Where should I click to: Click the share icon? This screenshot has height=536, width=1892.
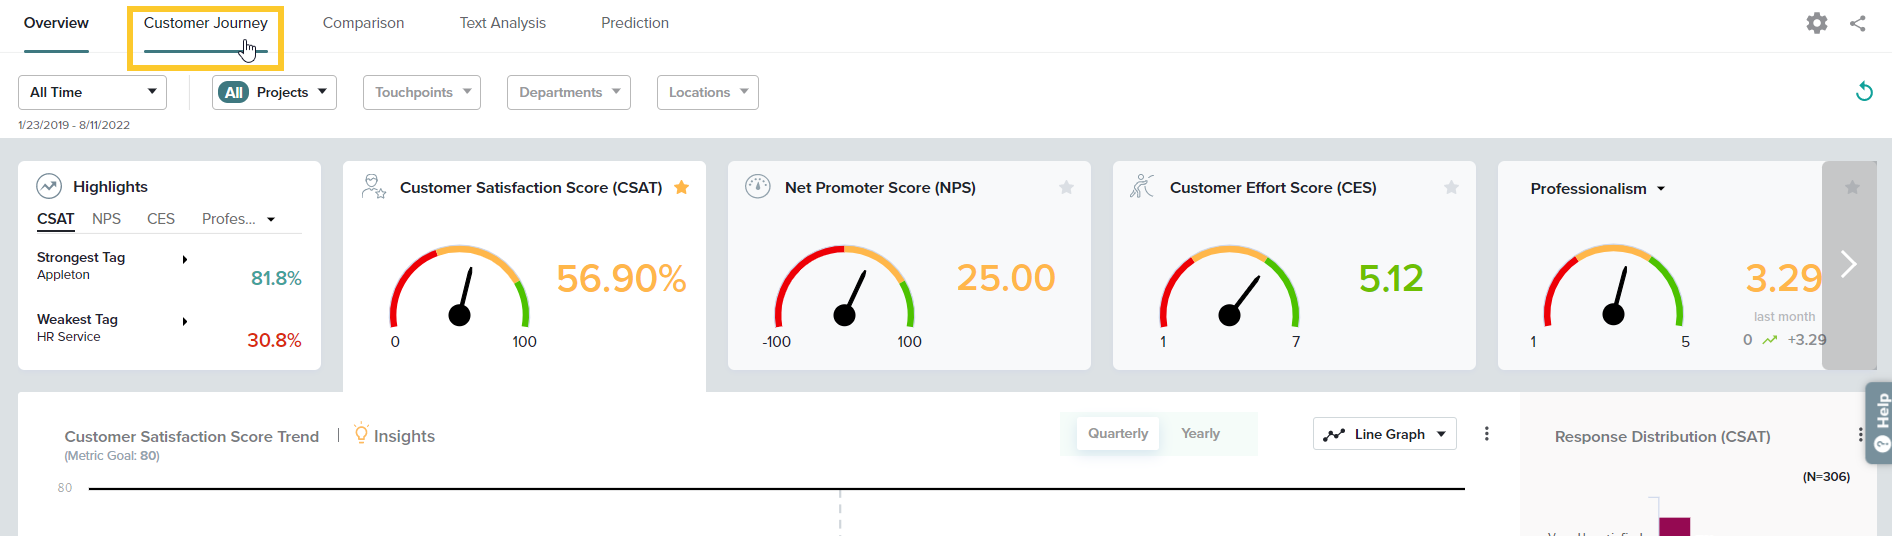tap(1857, 23)
